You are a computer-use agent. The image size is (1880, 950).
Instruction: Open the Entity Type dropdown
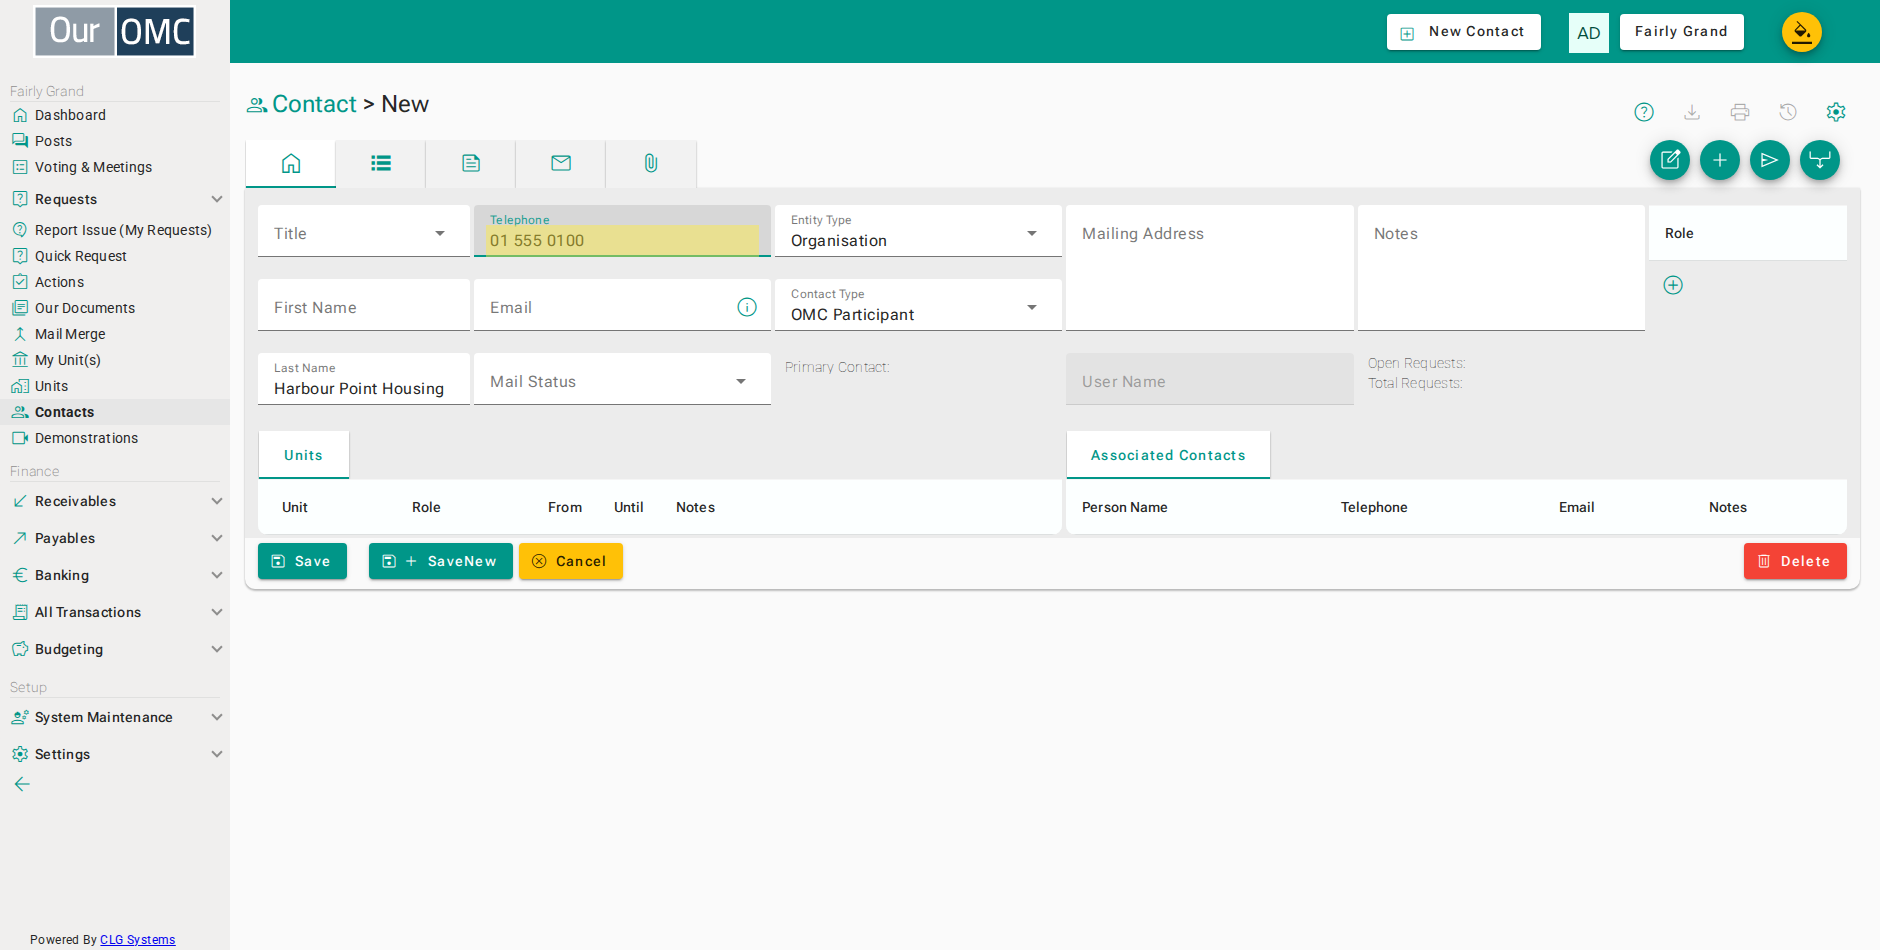pos(918,232)
